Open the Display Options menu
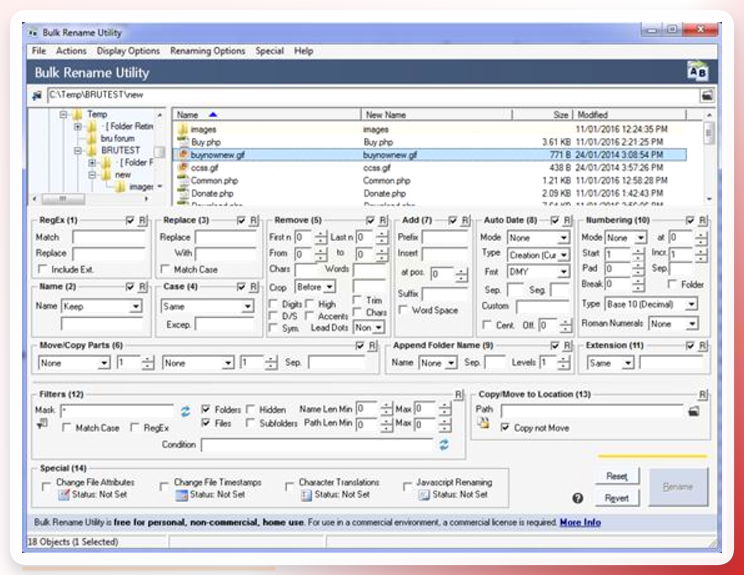This screenshot has height=575, width=744. 128,51
